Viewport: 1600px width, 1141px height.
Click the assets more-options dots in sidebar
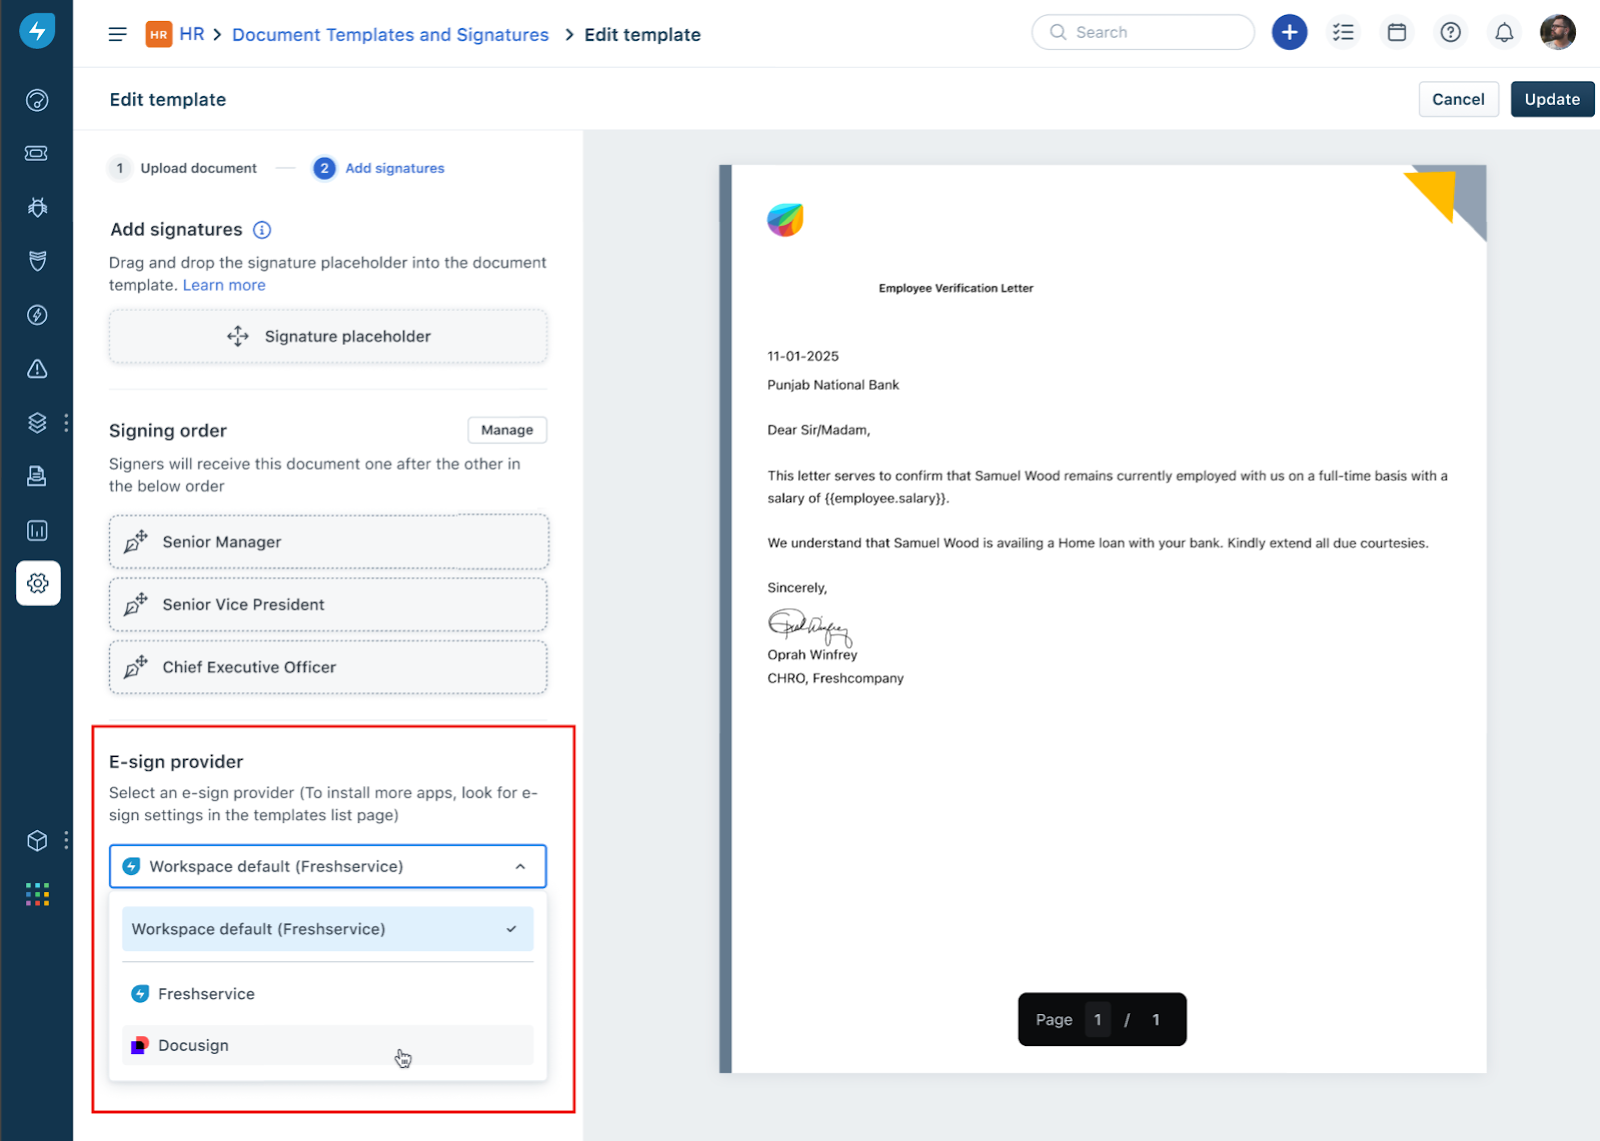(66, 423)
